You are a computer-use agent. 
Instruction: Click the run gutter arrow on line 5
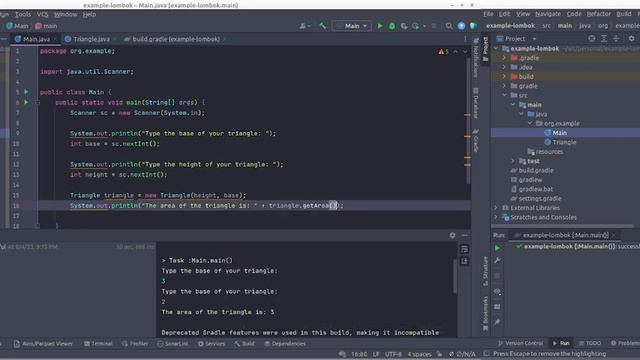pyautogui.click(x=26, y=92)
